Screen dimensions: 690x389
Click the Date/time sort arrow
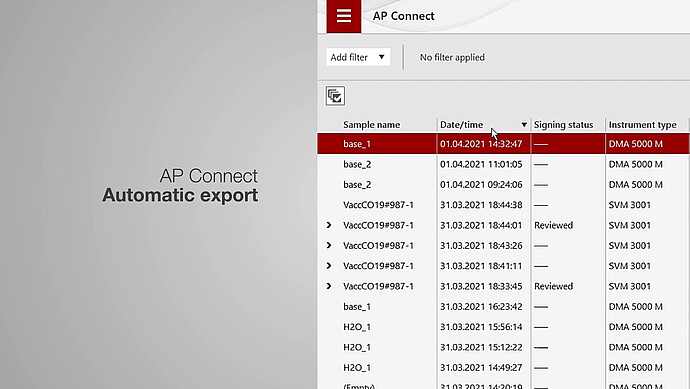tap(524, 125)
